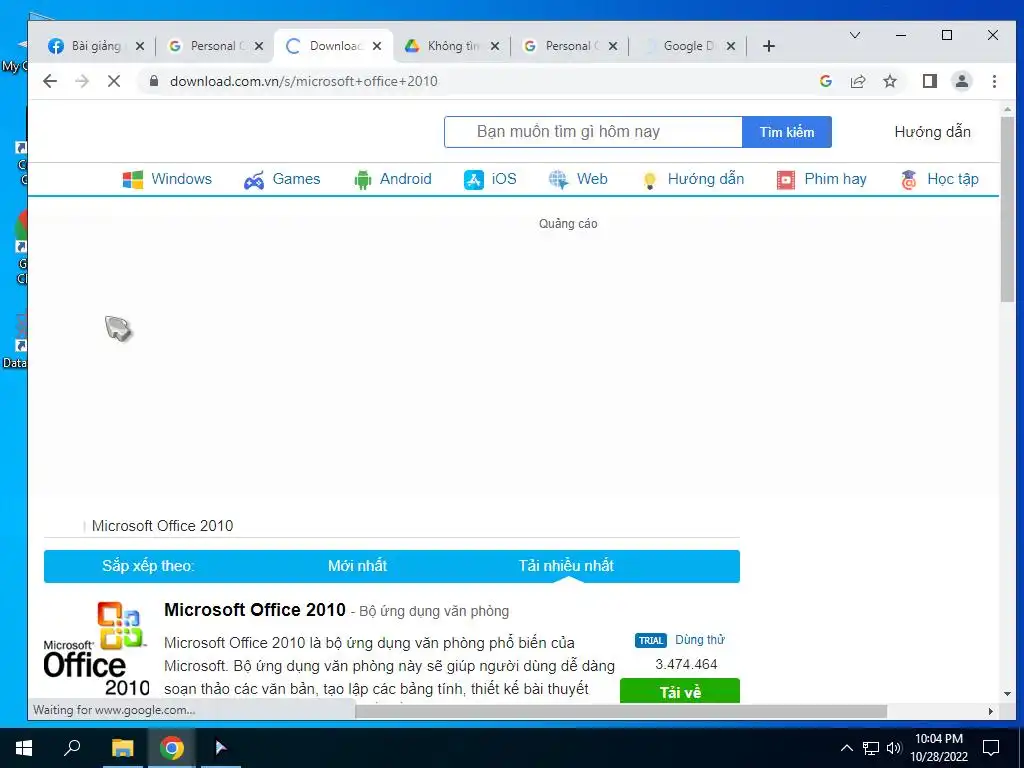
Task: Share this page via share icon
Action: coord(857,81)
